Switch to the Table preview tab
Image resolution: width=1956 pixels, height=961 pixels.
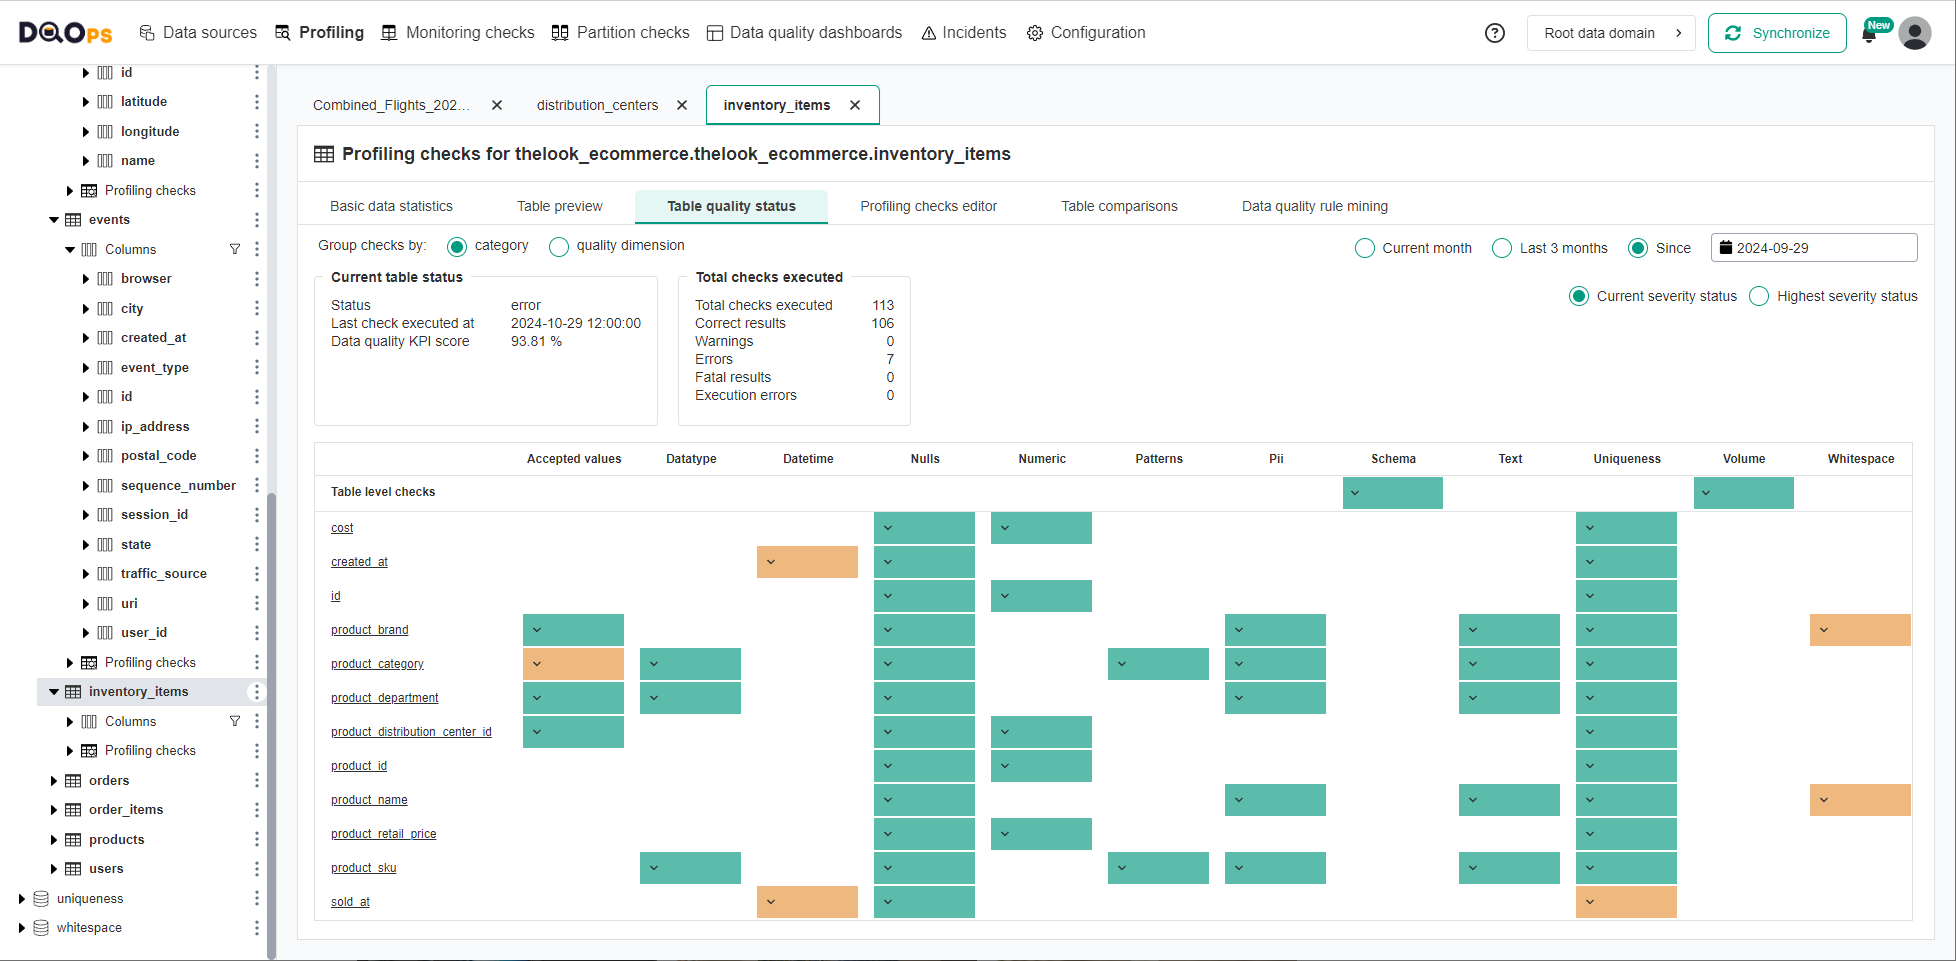(559, 206)
